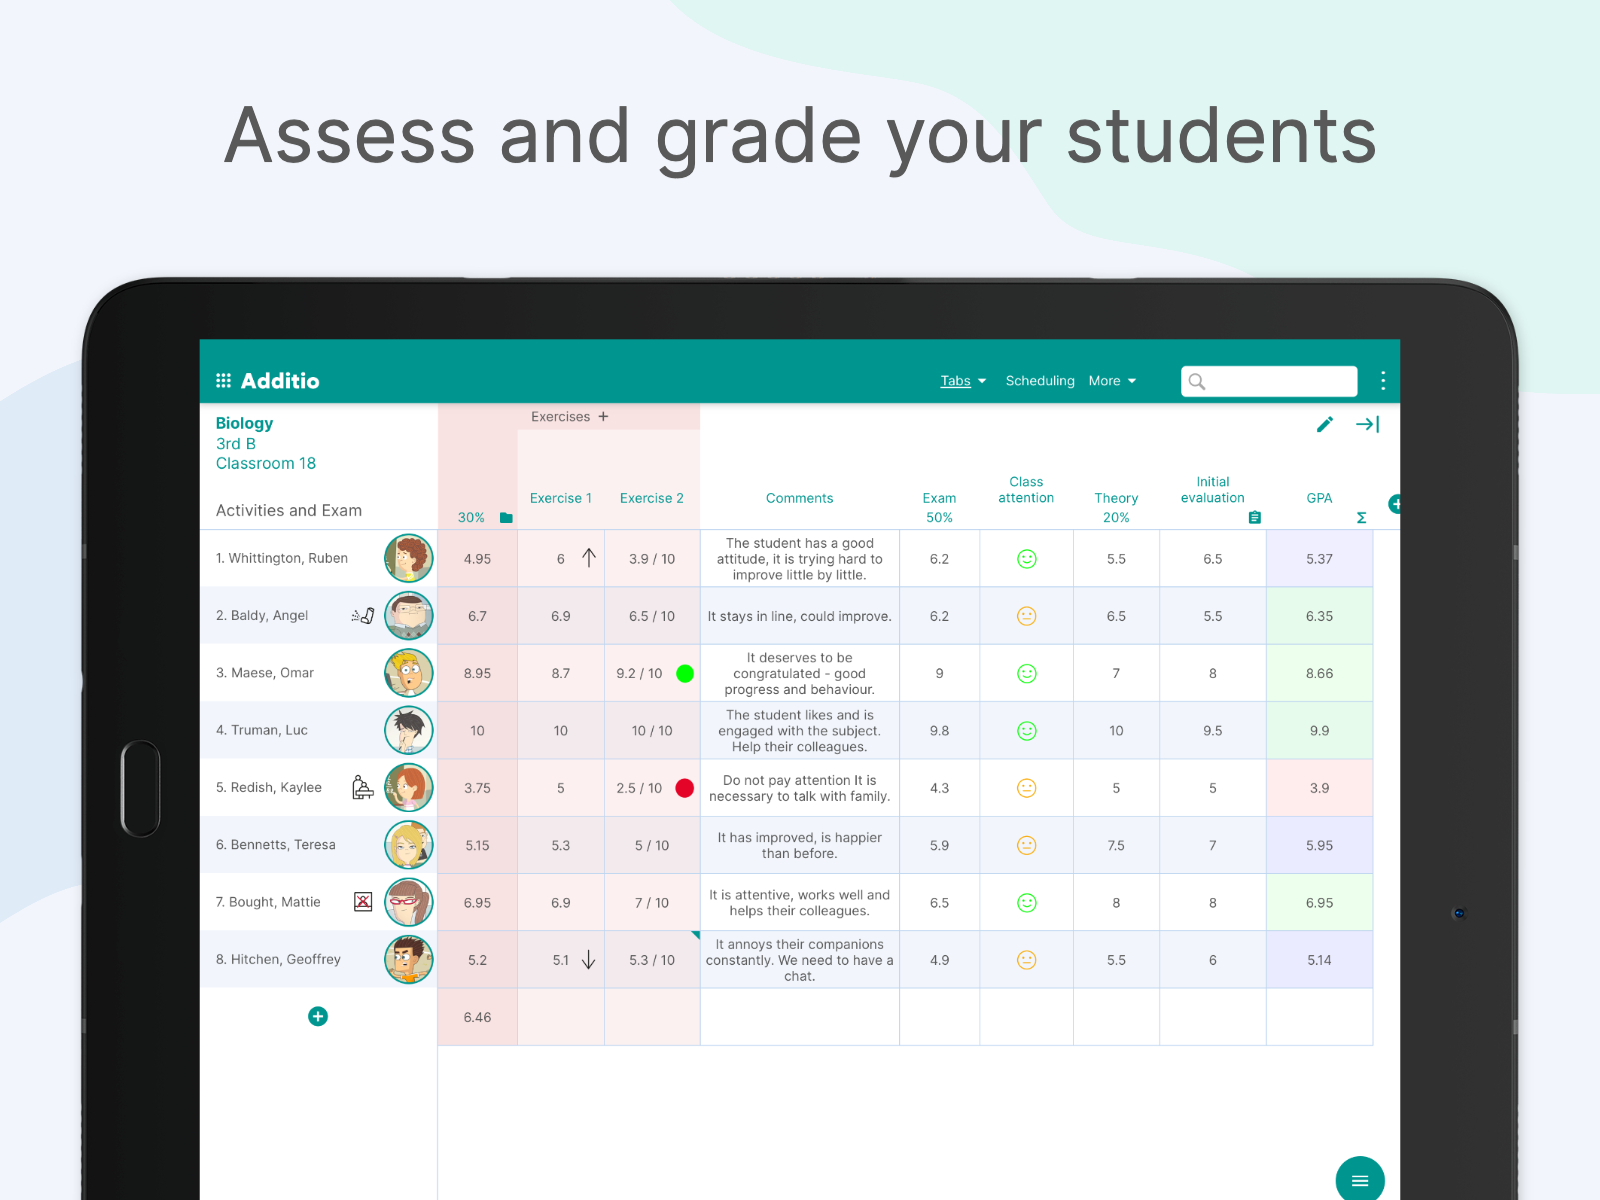Open Omar Maese's avatar

coord(409,673)
